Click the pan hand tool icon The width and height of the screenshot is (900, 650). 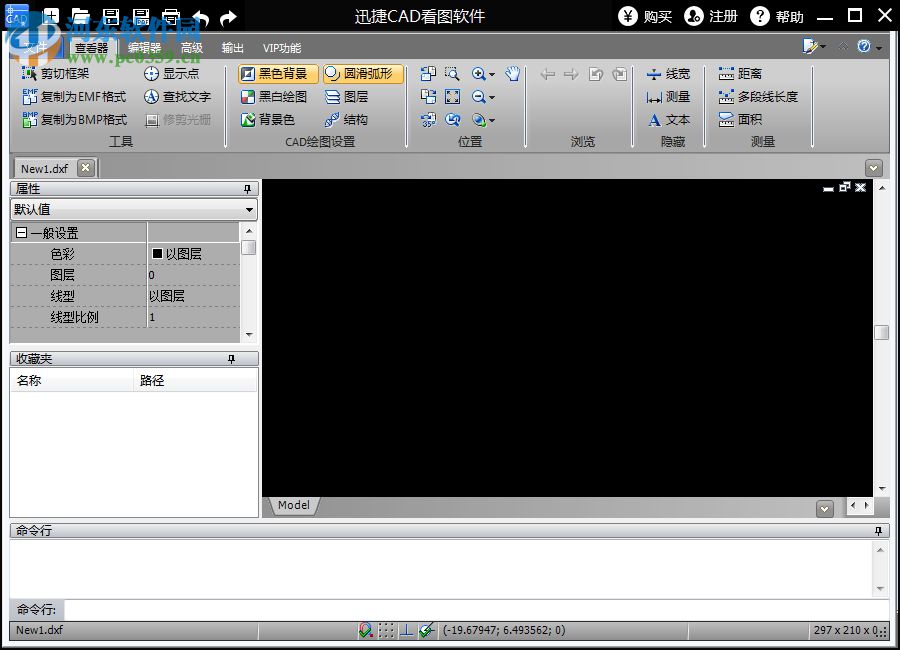point(513,74)
